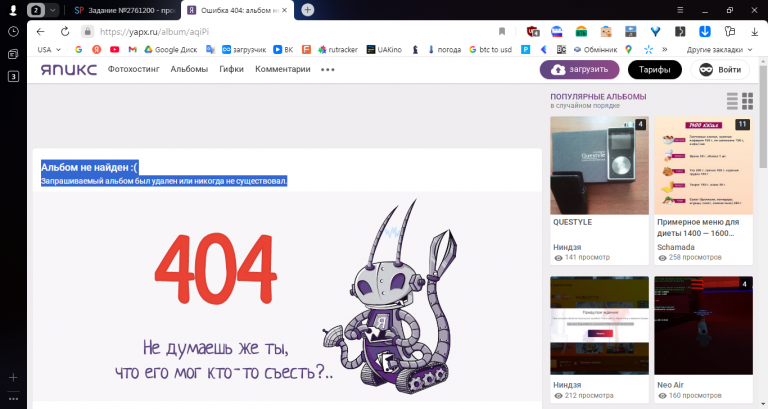Image resolution: width=768 pixels, height=409 pixels.
Task: Open the profile icon in the sidebar
Action: [13, 10]
